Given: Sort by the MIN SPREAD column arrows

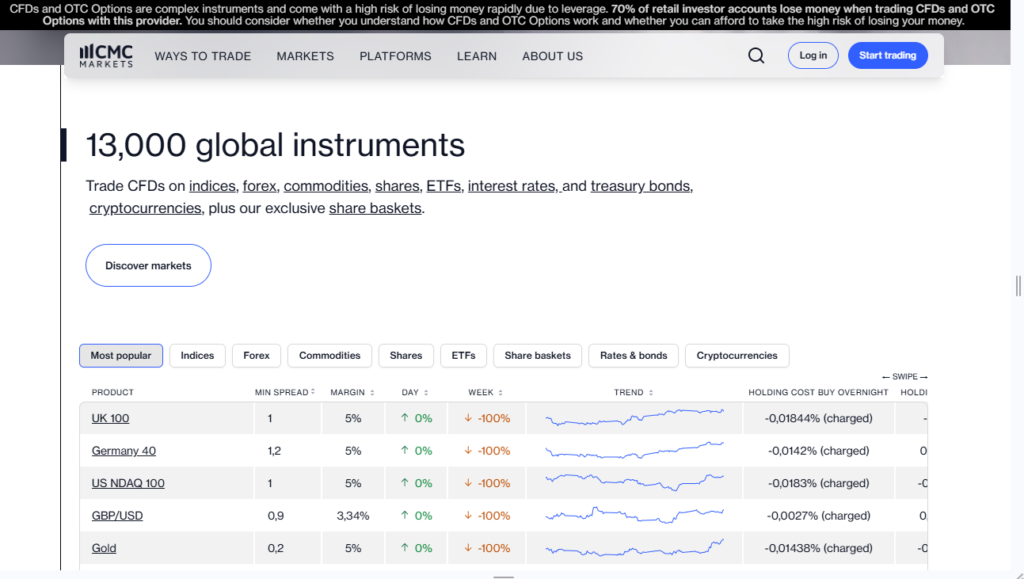Looking at the screenshot, I should (x=313, y=392).
